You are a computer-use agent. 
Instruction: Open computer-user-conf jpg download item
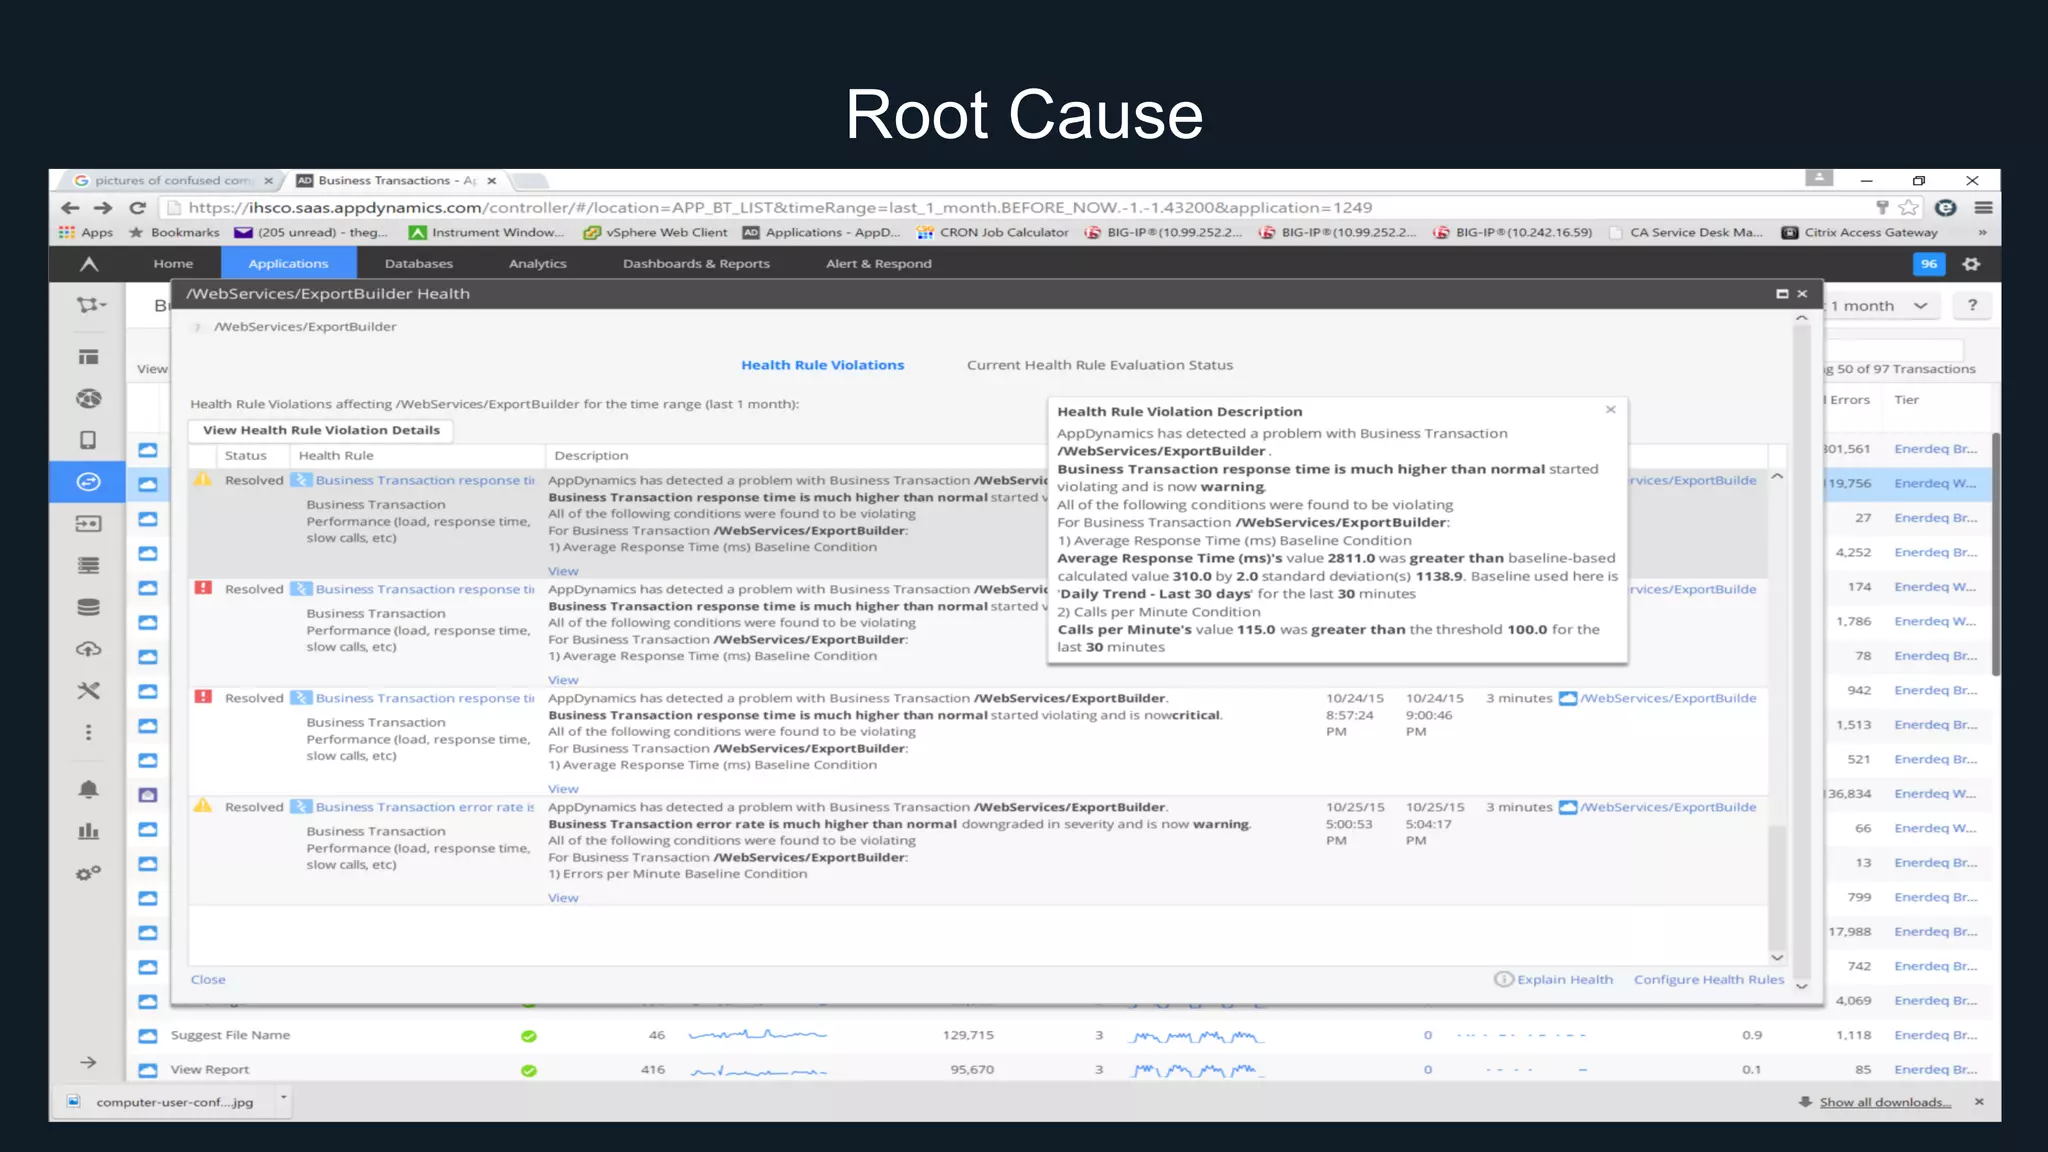click(x=163, y=1102)
